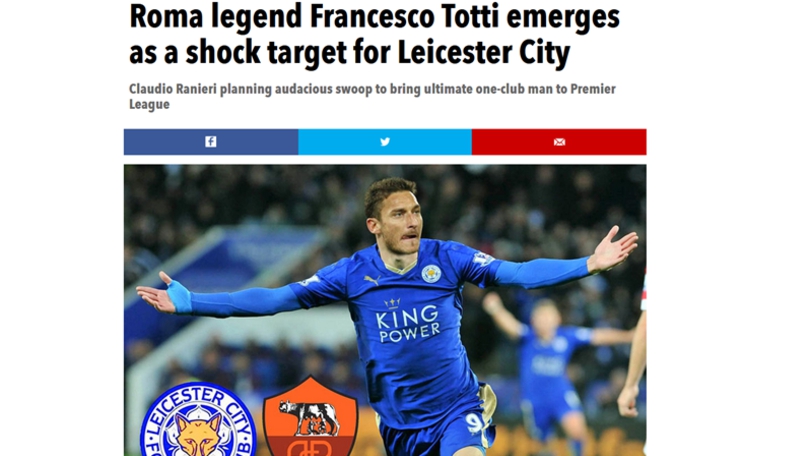Click the Leicester City crest badge
The image size is (810, 456).
pos(198,419)
